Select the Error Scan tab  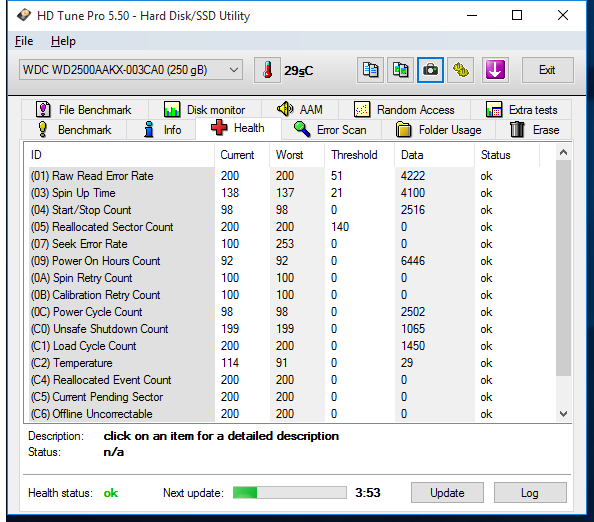[330, 130]
